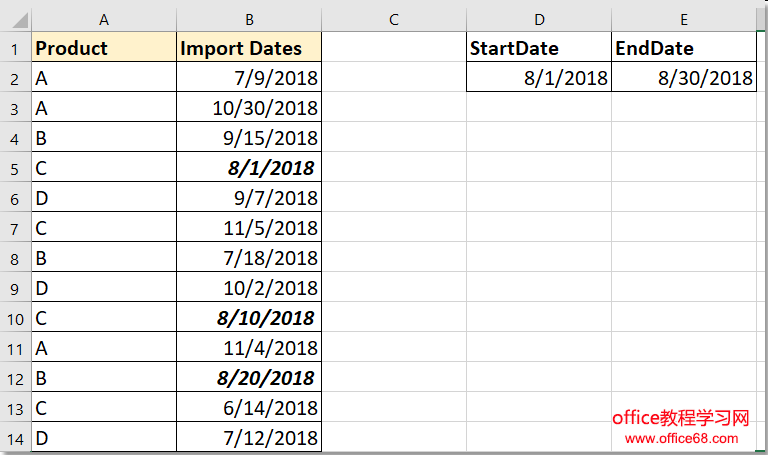768x455 pixels.
Task: Select column A header
Action: tap(104, 19)
